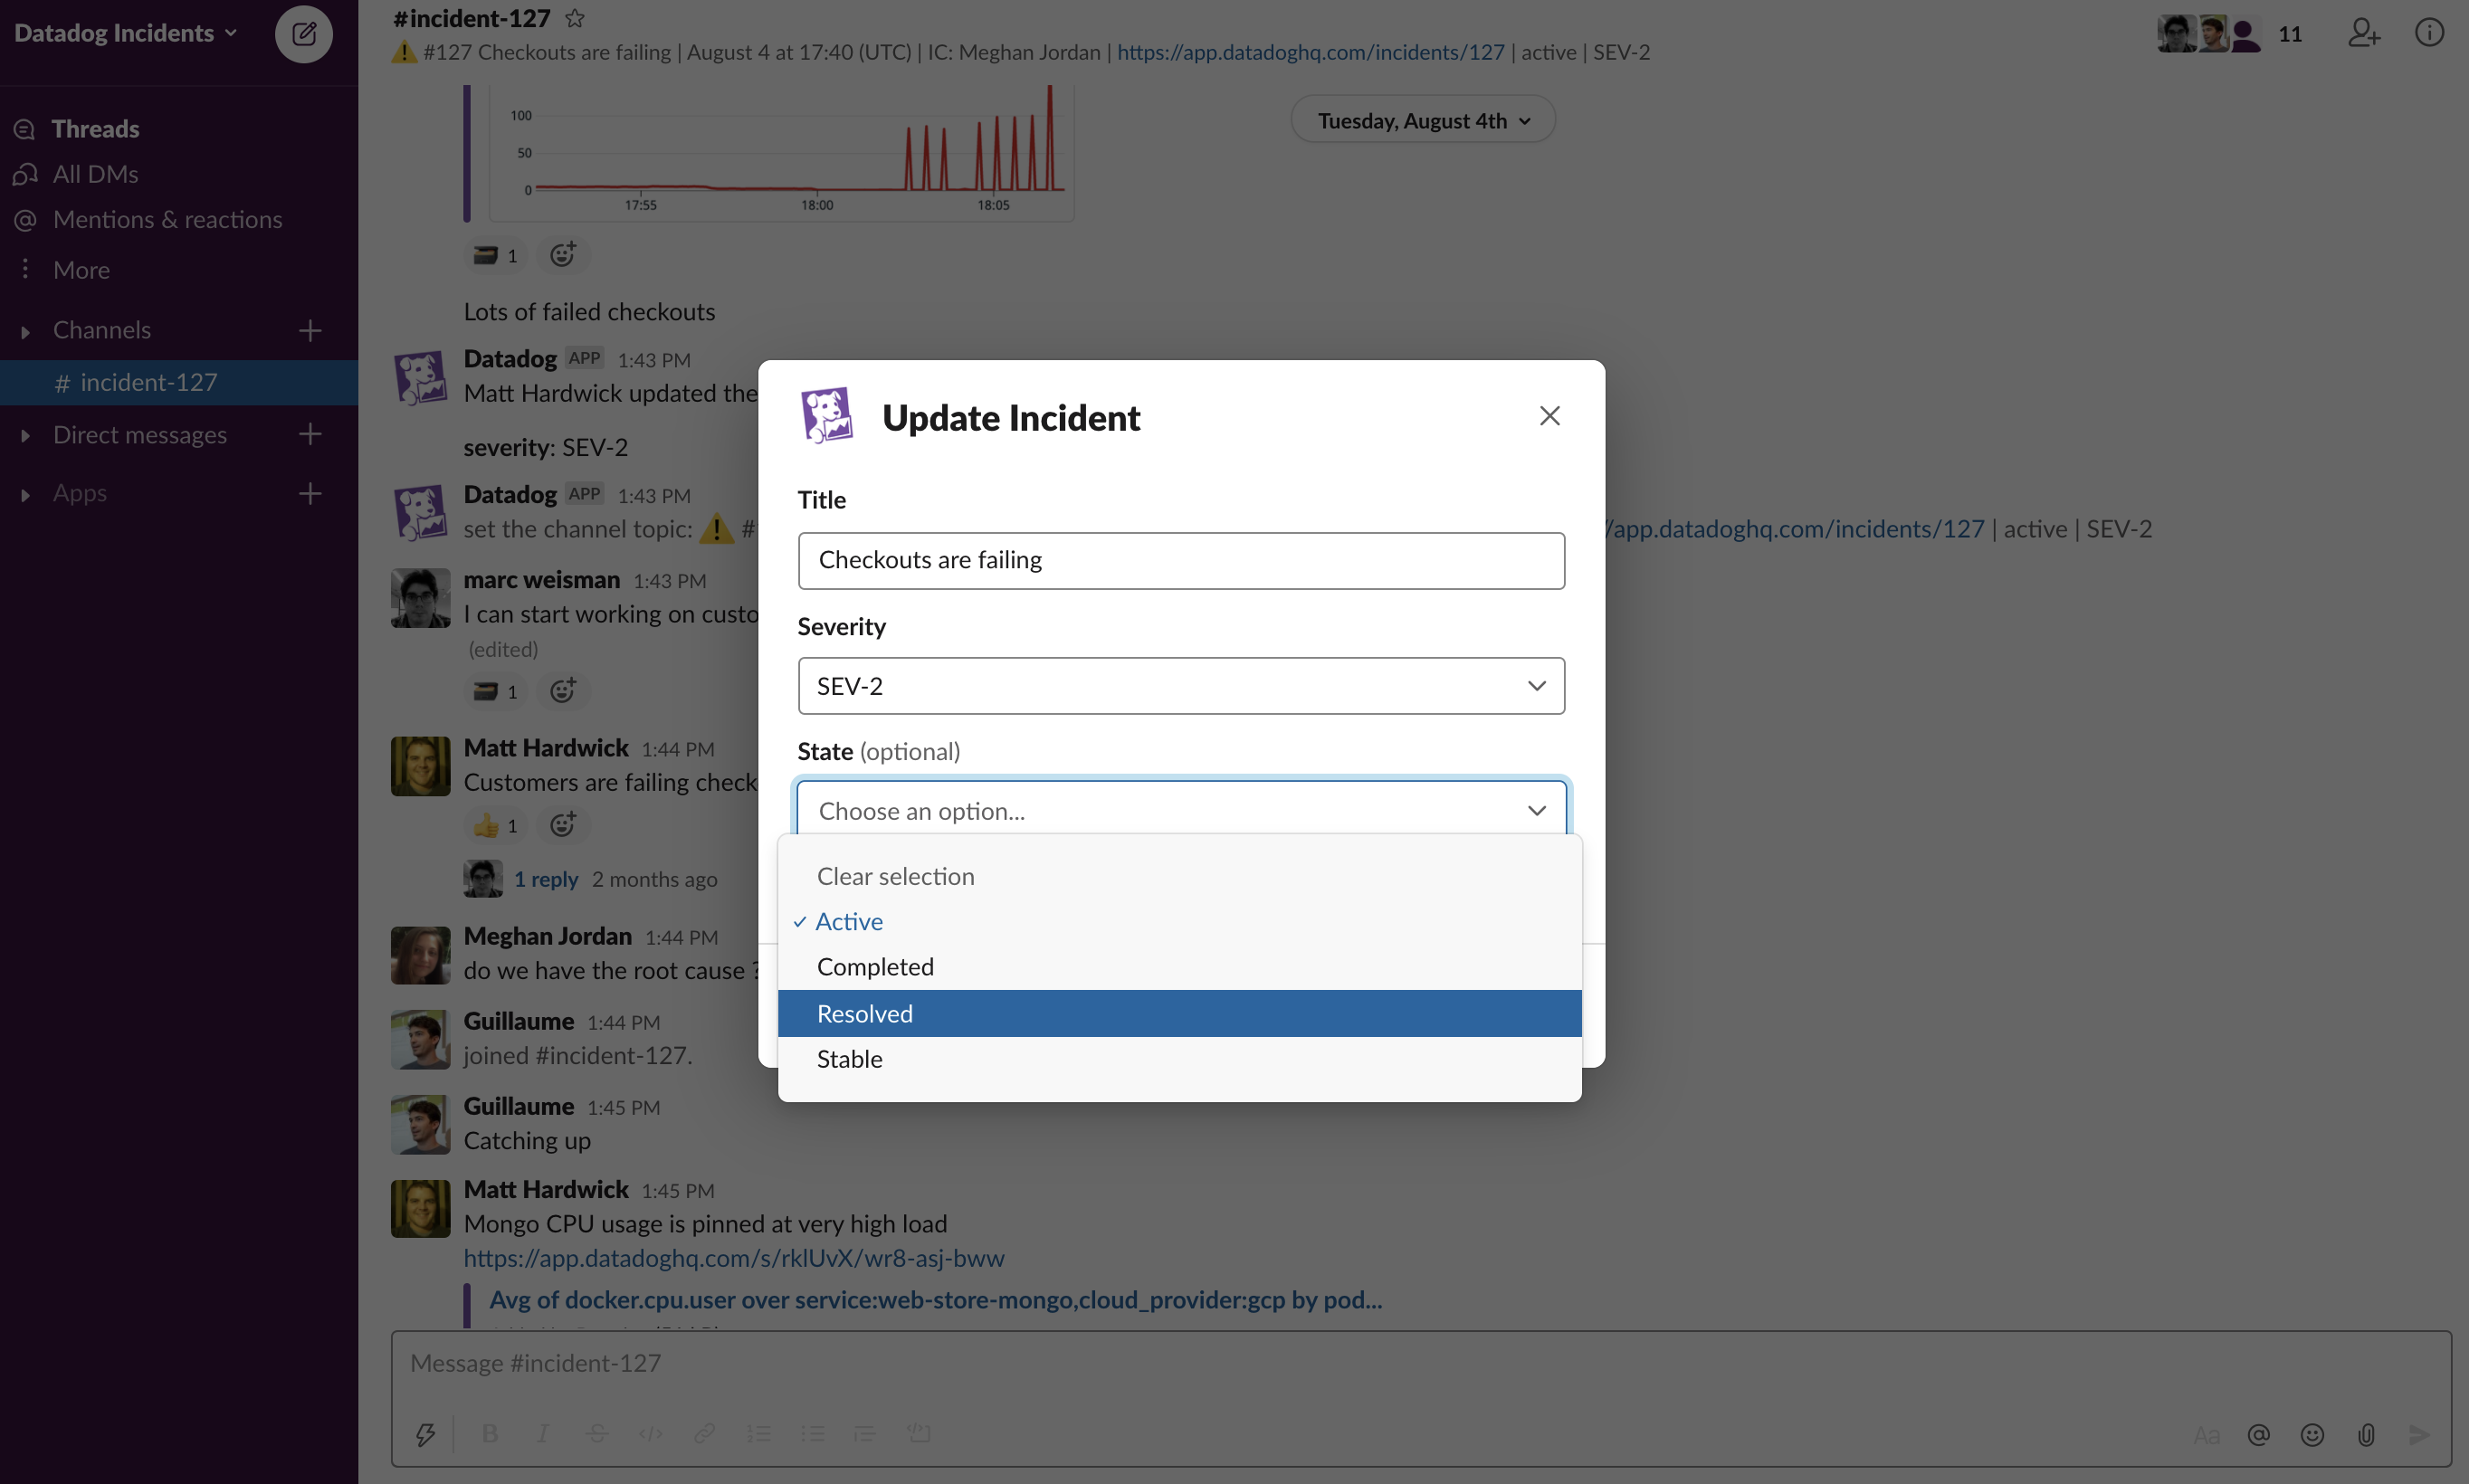Star the #incident-127 channel header
Viewport: 2469px width, 1484px height.
point(575,17)
